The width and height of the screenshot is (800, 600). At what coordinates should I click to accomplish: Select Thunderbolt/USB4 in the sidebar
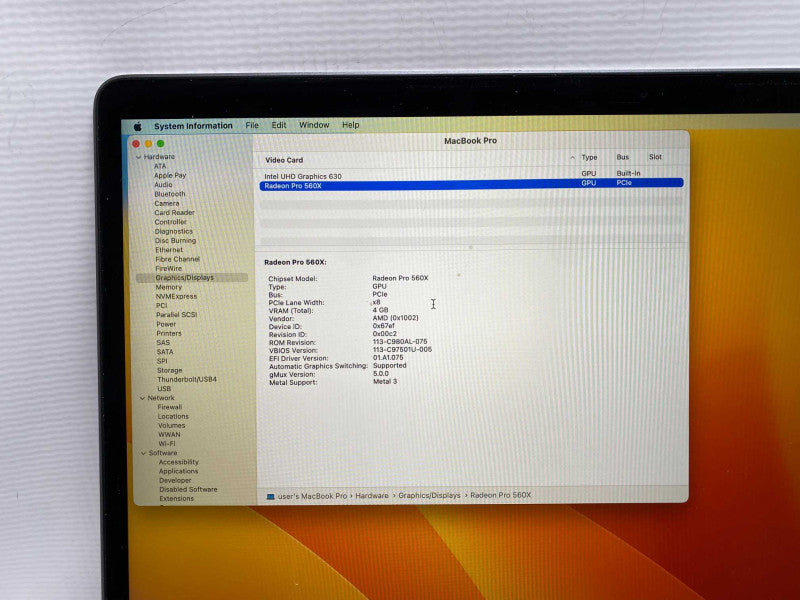(187, 380)
